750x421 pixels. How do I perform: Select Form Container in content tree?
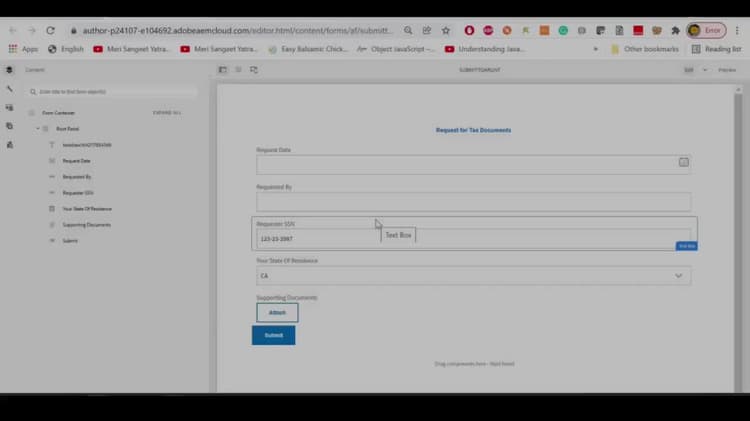tap(58, 113)
